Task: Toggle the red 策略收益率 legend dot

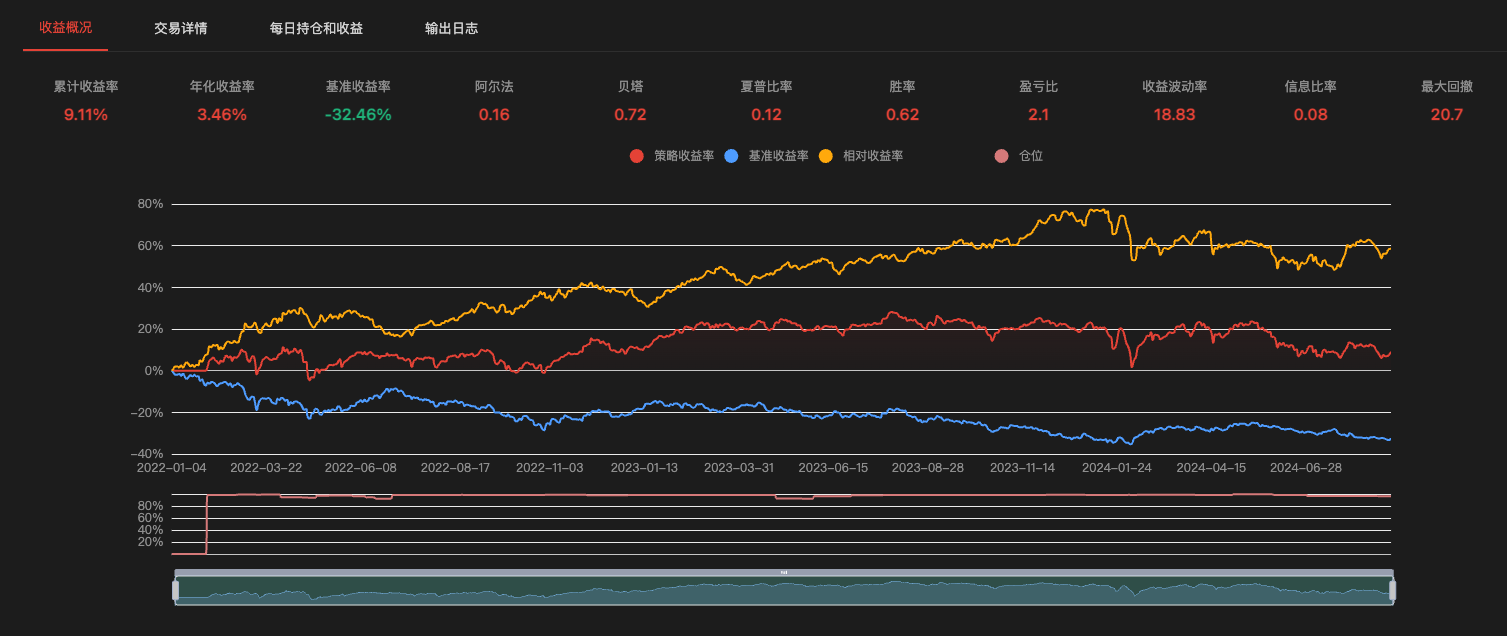Action: [637, 156]
